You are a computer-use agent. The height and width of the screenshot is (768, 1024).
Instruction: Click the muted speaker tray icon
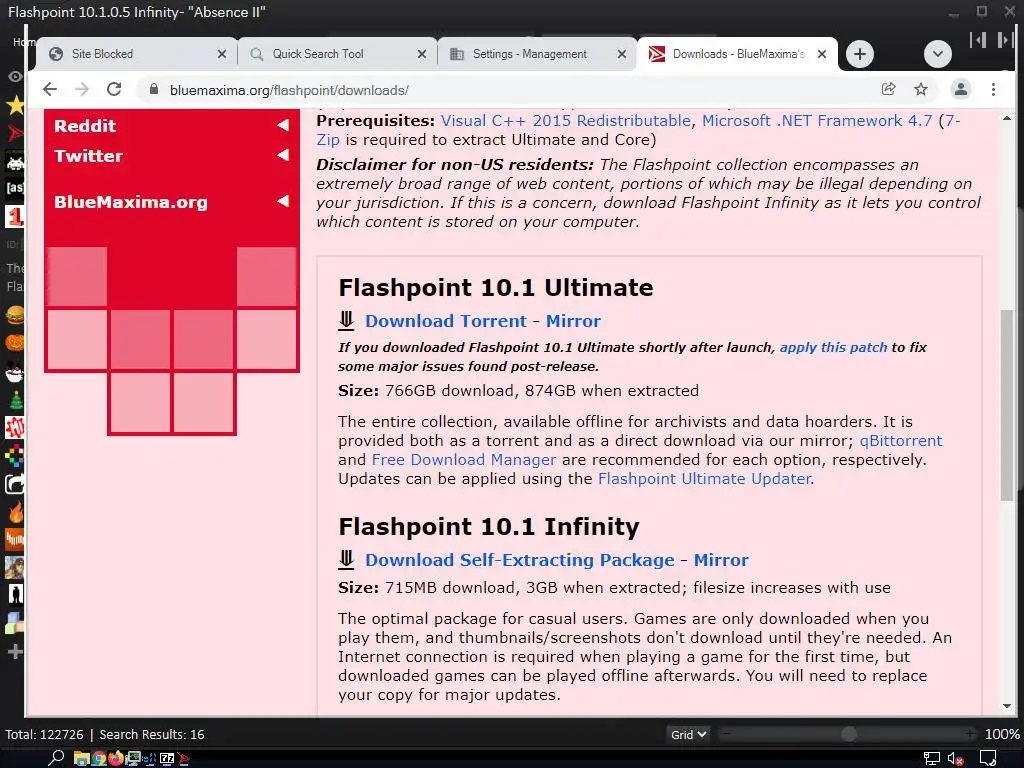(955, 759)
